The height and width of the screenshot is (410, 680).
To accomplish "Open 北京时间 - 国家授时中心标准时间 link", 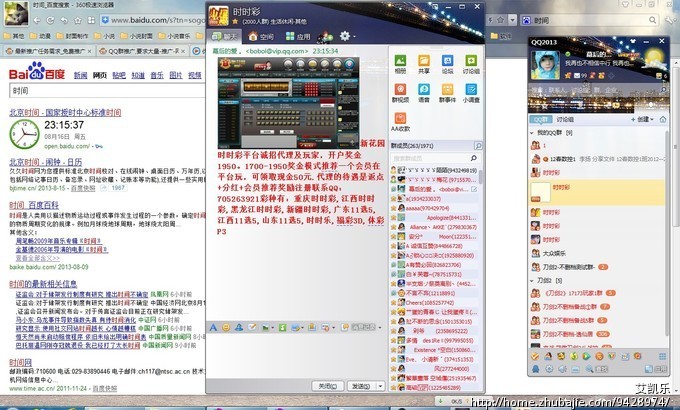I will 65,112.
